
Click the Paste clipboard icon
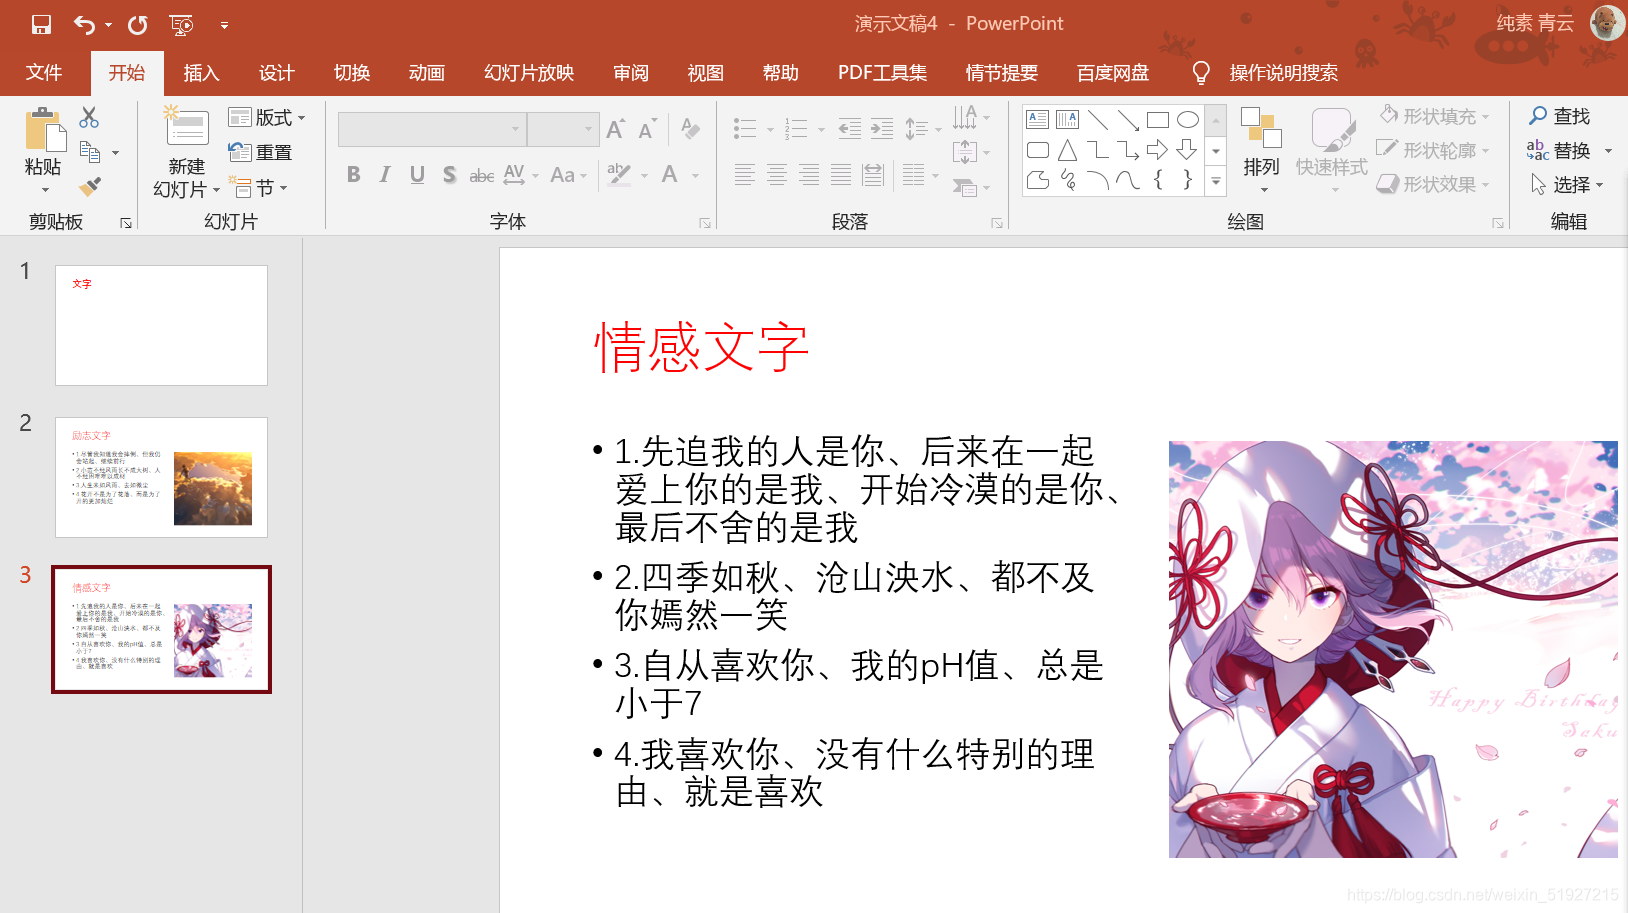[44, 130]
